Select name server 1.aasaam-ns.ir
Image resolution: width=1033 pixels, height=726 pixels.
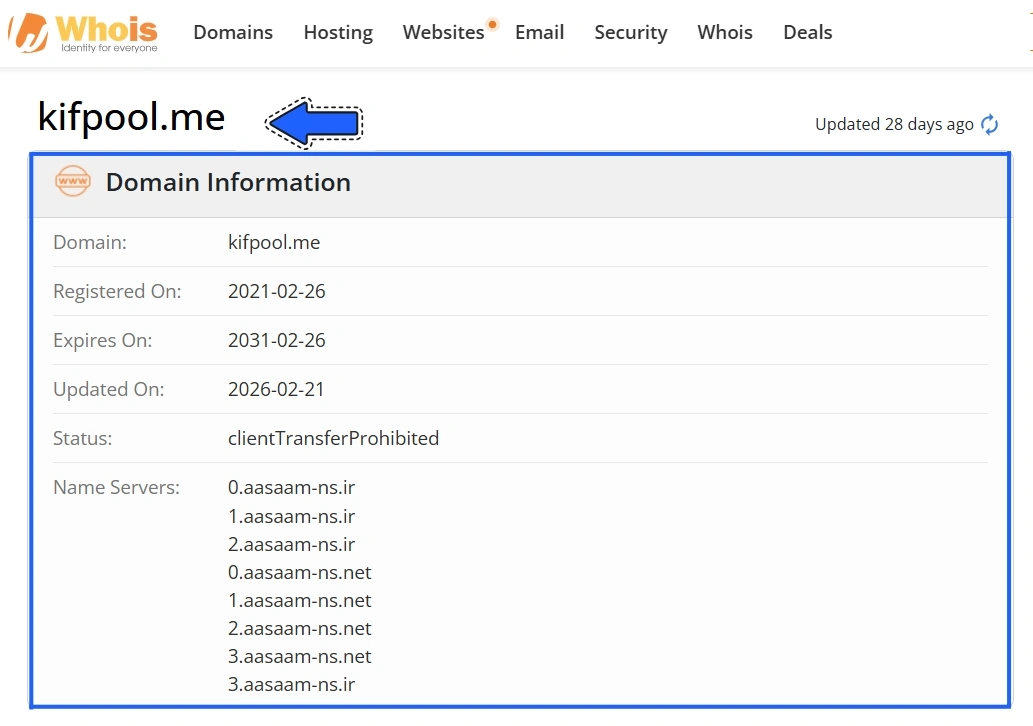coord(291,517)
